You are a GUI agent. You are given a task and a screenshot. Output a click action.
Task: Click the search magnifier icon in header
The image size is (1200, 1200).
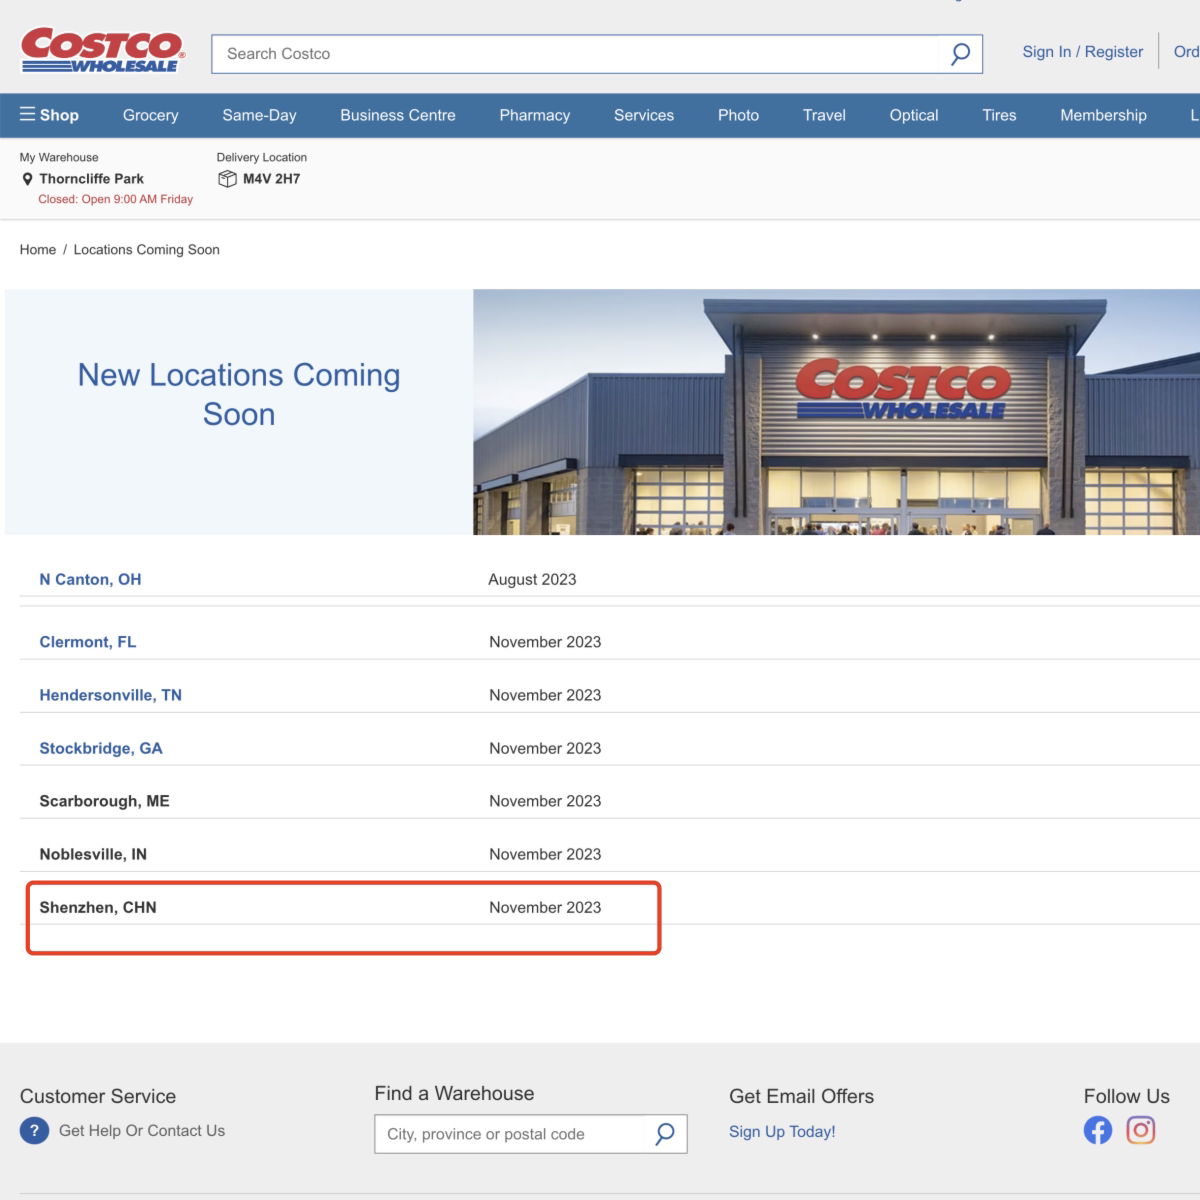click(960, 54)
